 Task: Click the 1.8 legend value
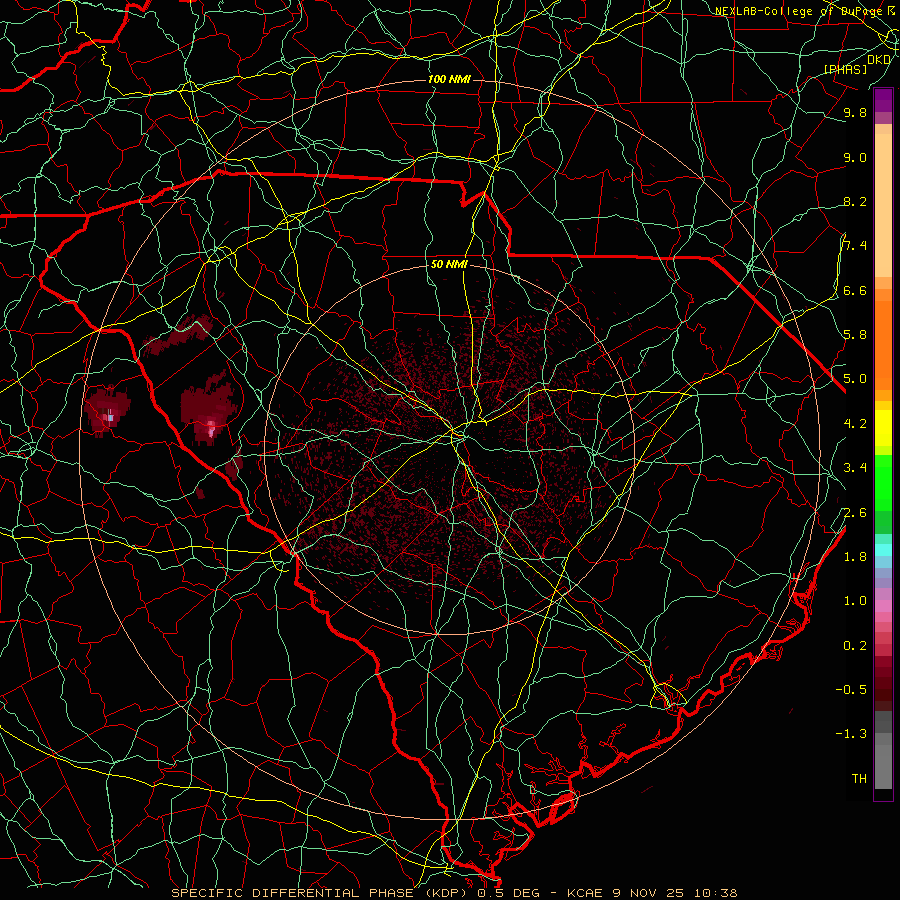(x=855, y=557)
